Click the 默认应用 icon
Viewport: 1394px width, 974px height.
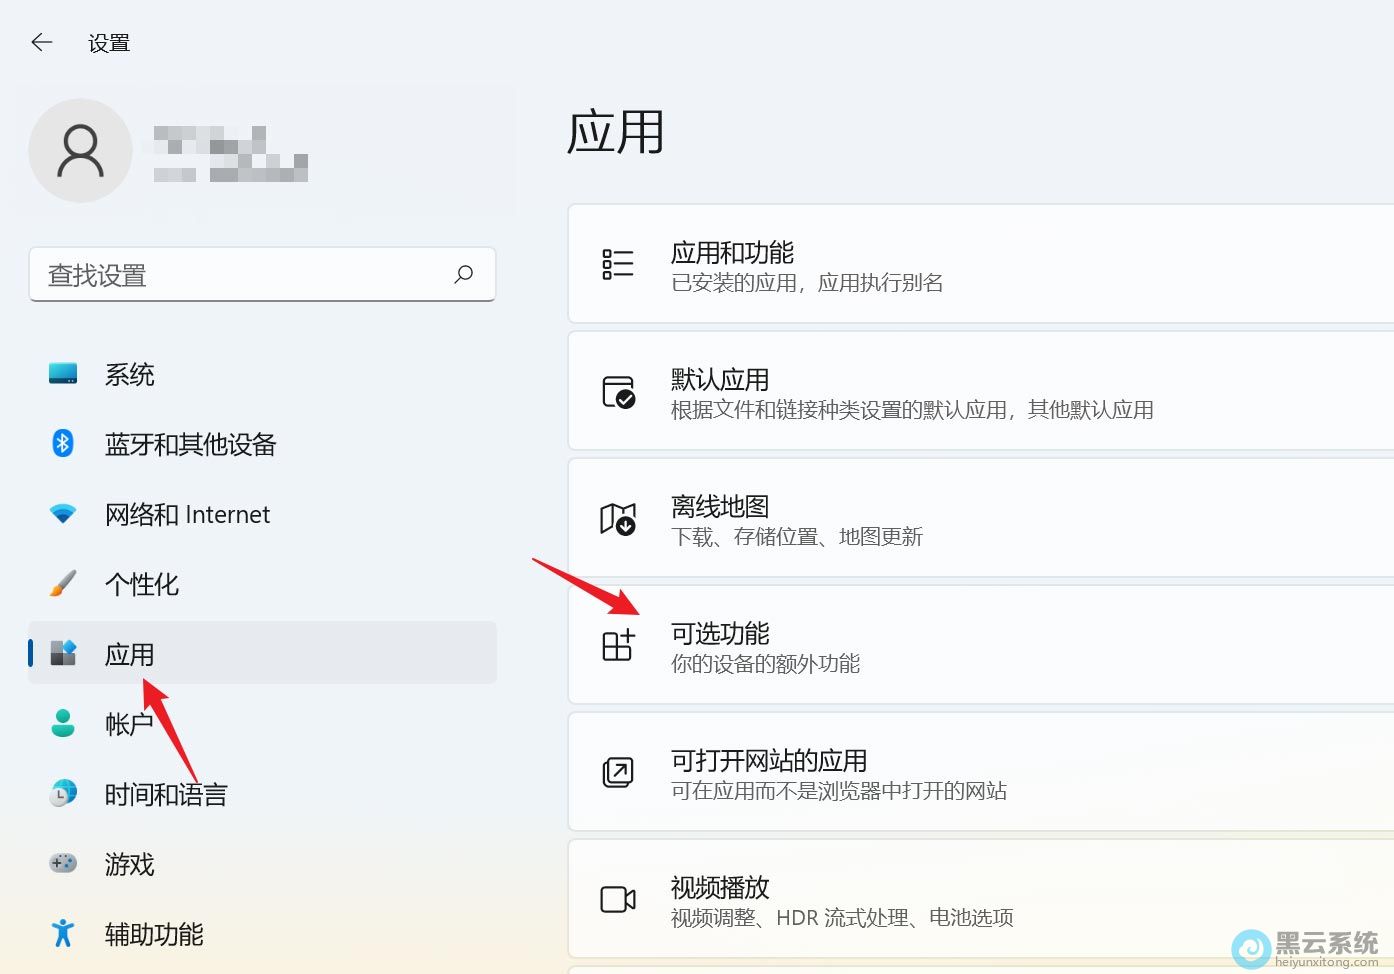618,392
